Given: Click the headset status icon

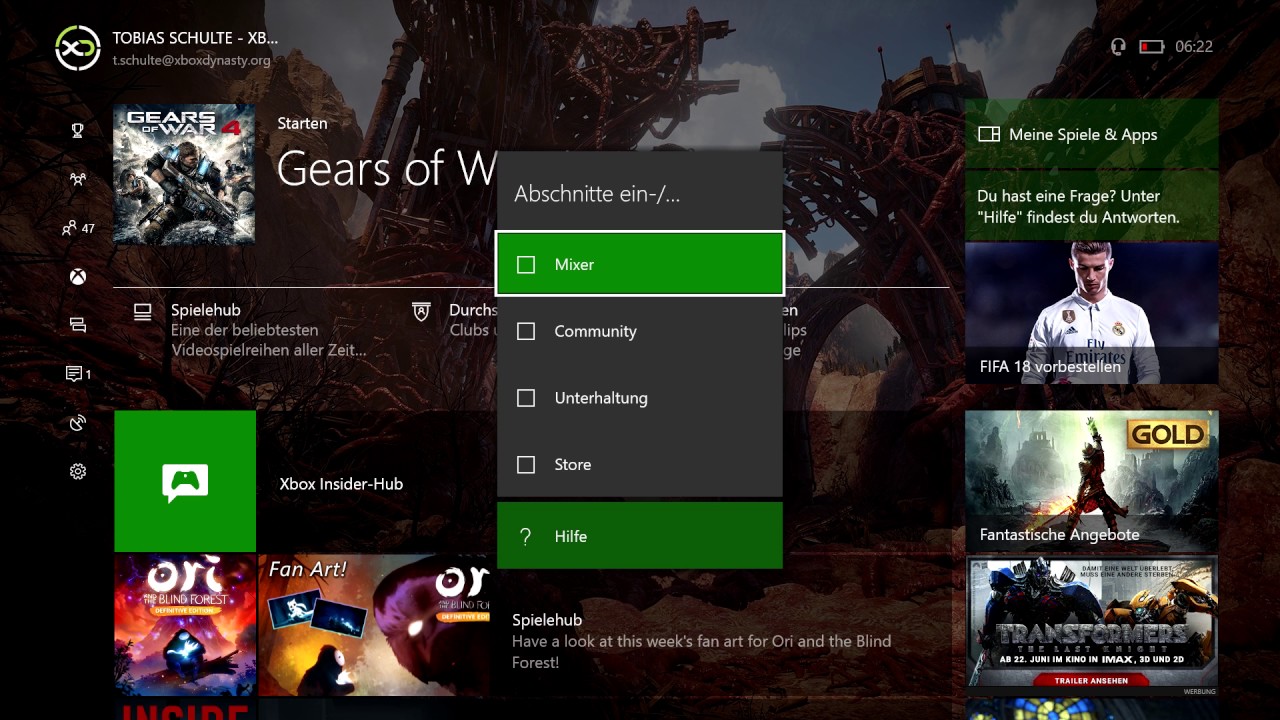Looking at the screenshot, I should point(1118,47).
